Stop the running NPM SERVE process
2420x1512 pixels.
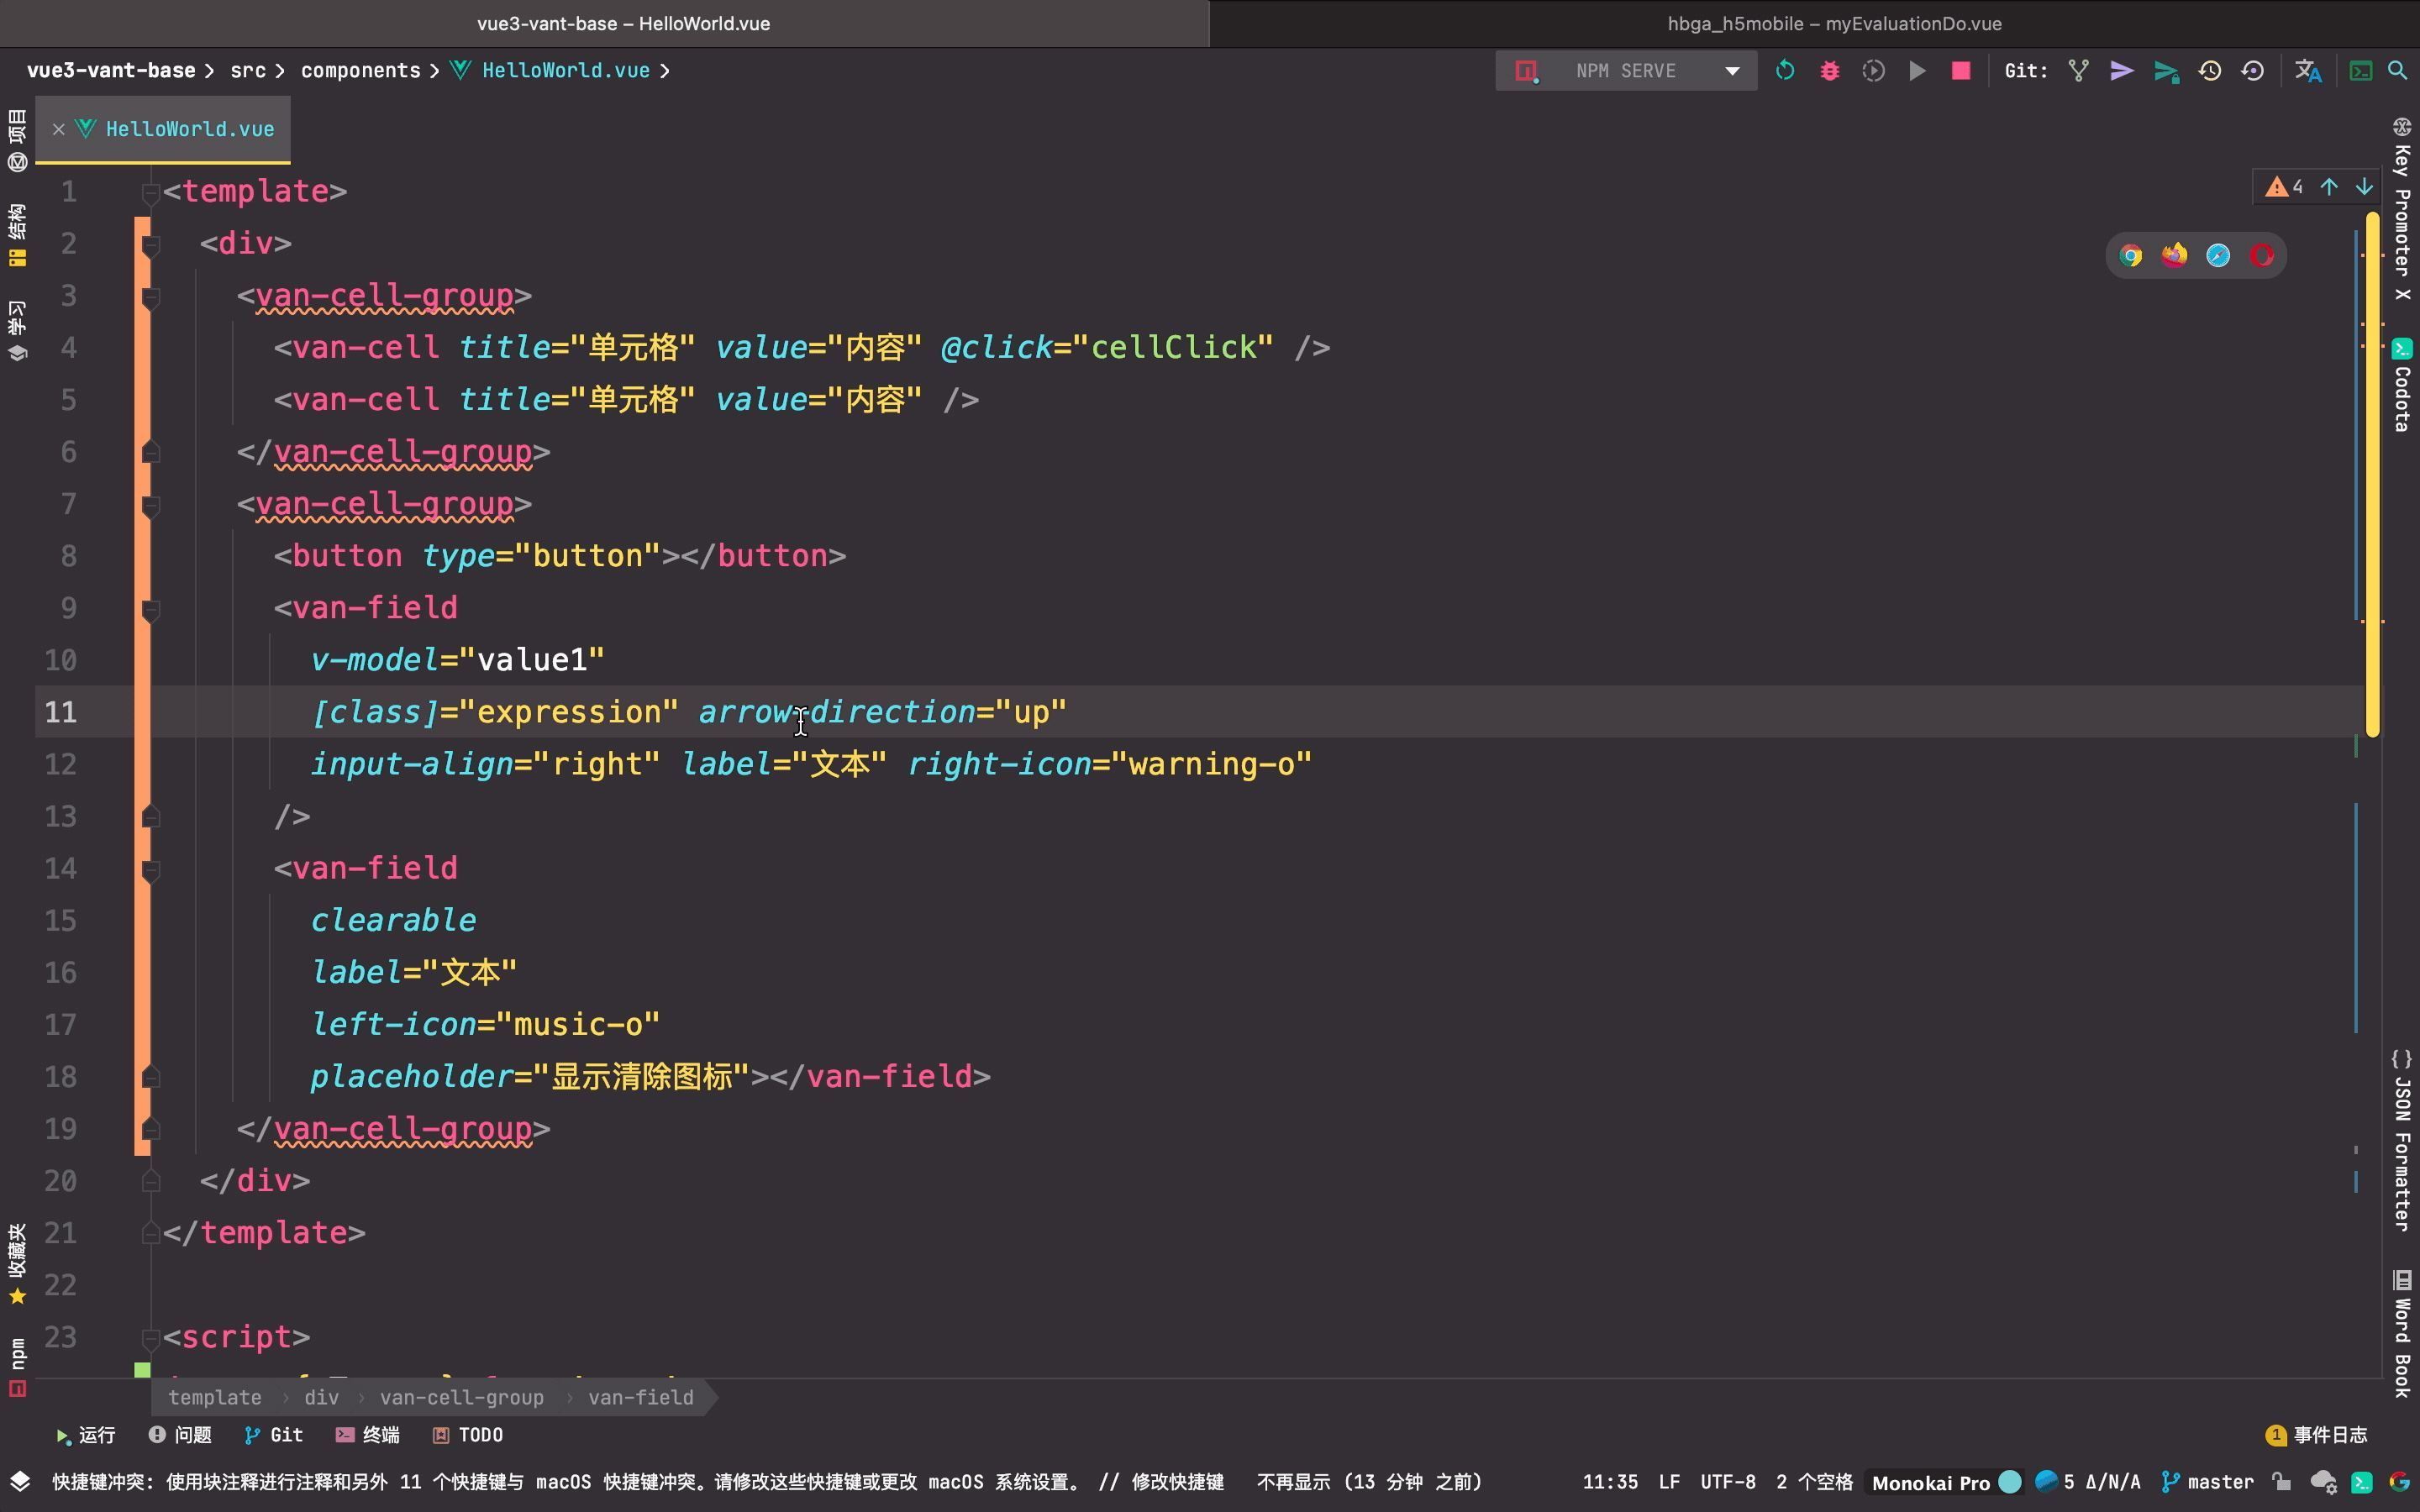(1960, 71)
